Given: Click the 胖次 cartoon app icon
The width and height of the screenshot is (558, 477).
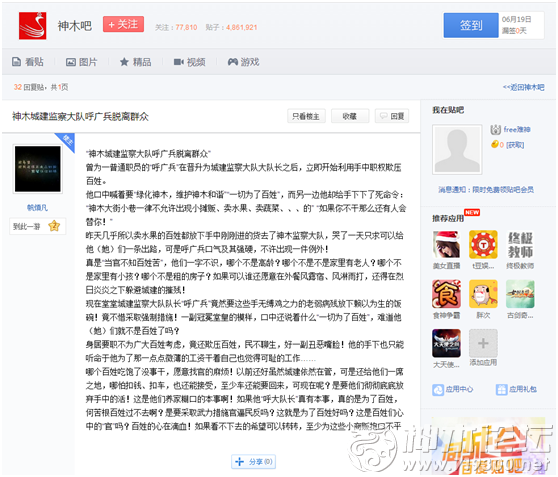Looking at the screenshot, I should pos(483,294).
